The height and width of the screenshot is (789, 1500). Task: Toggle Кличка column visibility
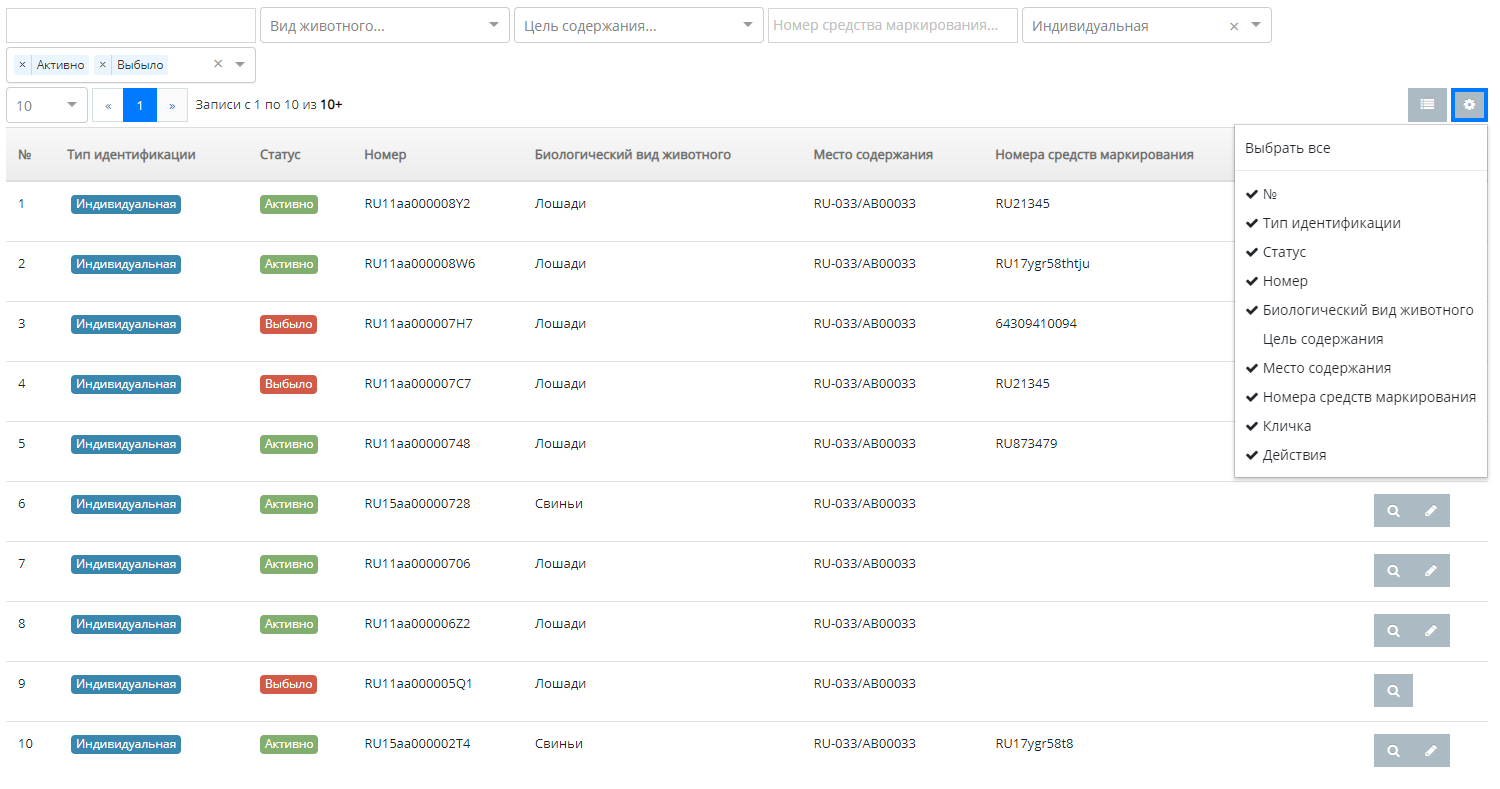click(1360, 426)
